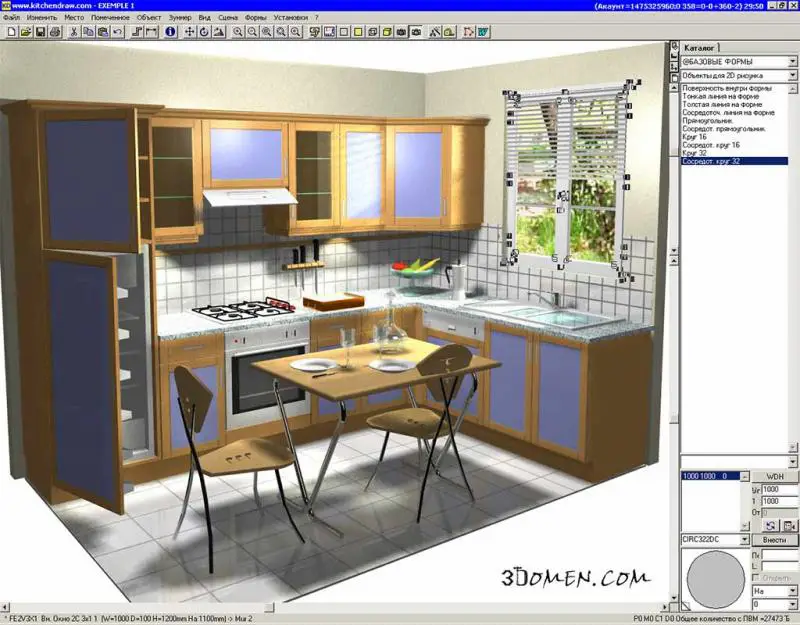
Task: Switch to the Каталог tab
Action: pyautogui.click(x=701, y=47)
